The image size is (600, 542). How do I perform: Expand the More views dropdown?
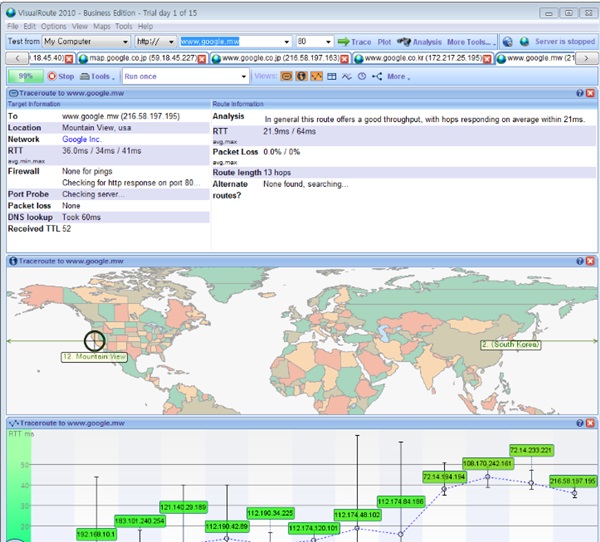click(398, 77)
